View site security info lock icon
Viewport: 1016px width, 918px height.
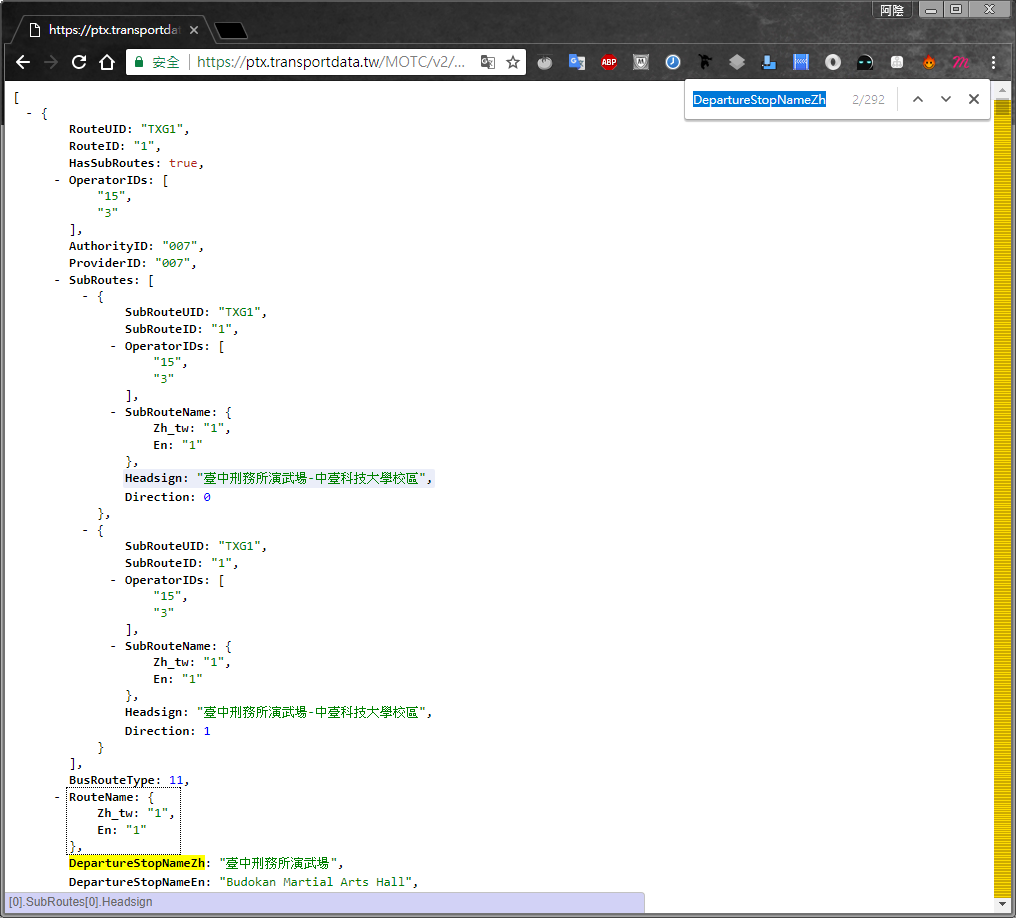point(139,62)
